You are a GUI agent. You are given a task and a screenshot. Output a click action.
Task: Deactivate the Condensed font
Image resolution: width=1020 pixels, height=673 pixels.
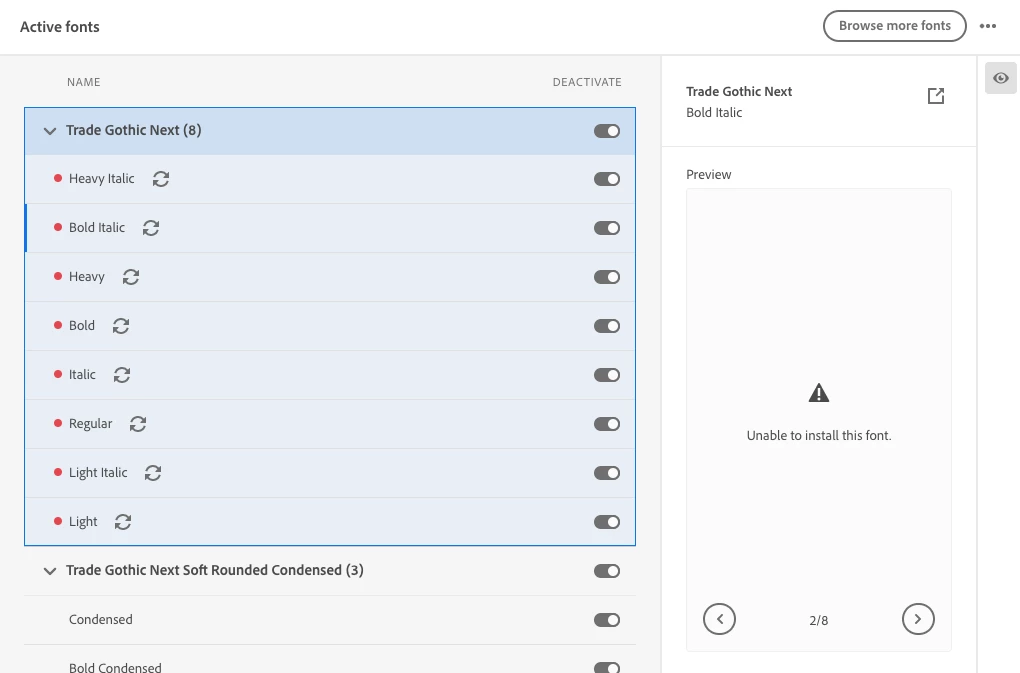point(606,620)
